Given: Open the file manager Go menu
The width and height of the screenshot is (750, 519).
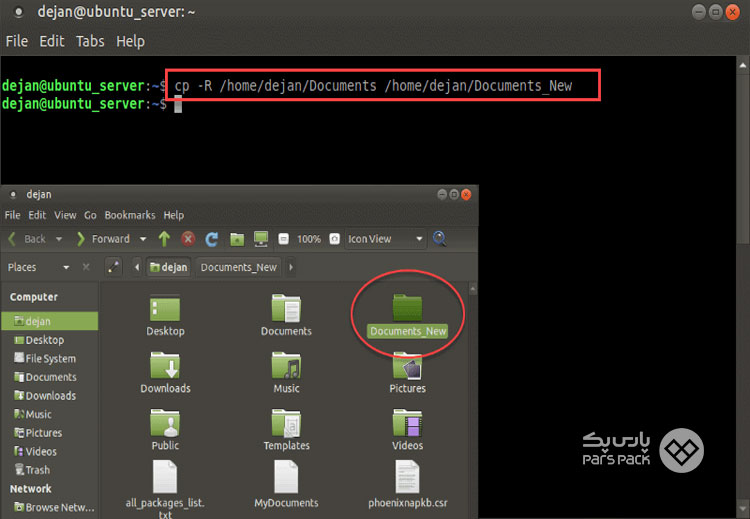Looking at the screenshot, I should click(90, 215).
